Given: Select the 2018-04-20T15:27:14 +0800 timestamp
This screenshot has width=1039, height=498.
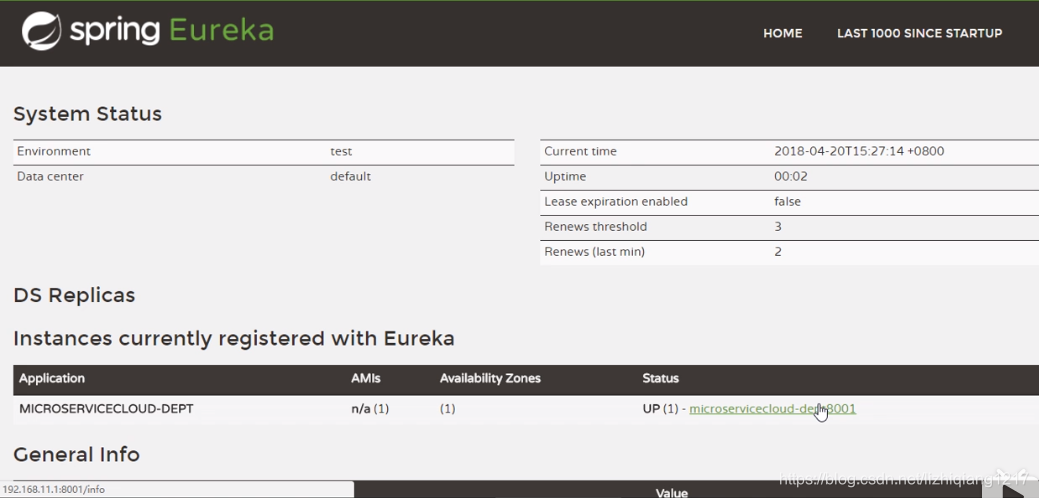Looking at the screenshot, I should (x=859, y=151).
